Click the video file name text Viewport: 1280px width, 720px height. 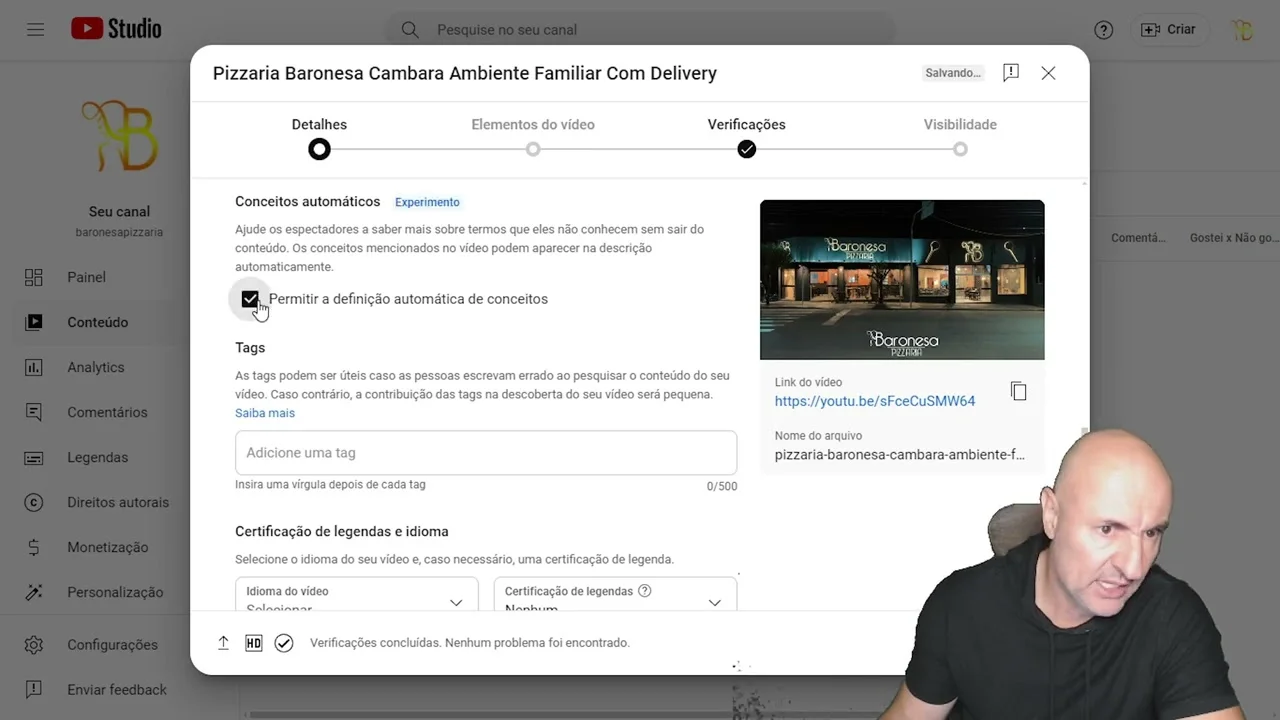coord(900,455)
